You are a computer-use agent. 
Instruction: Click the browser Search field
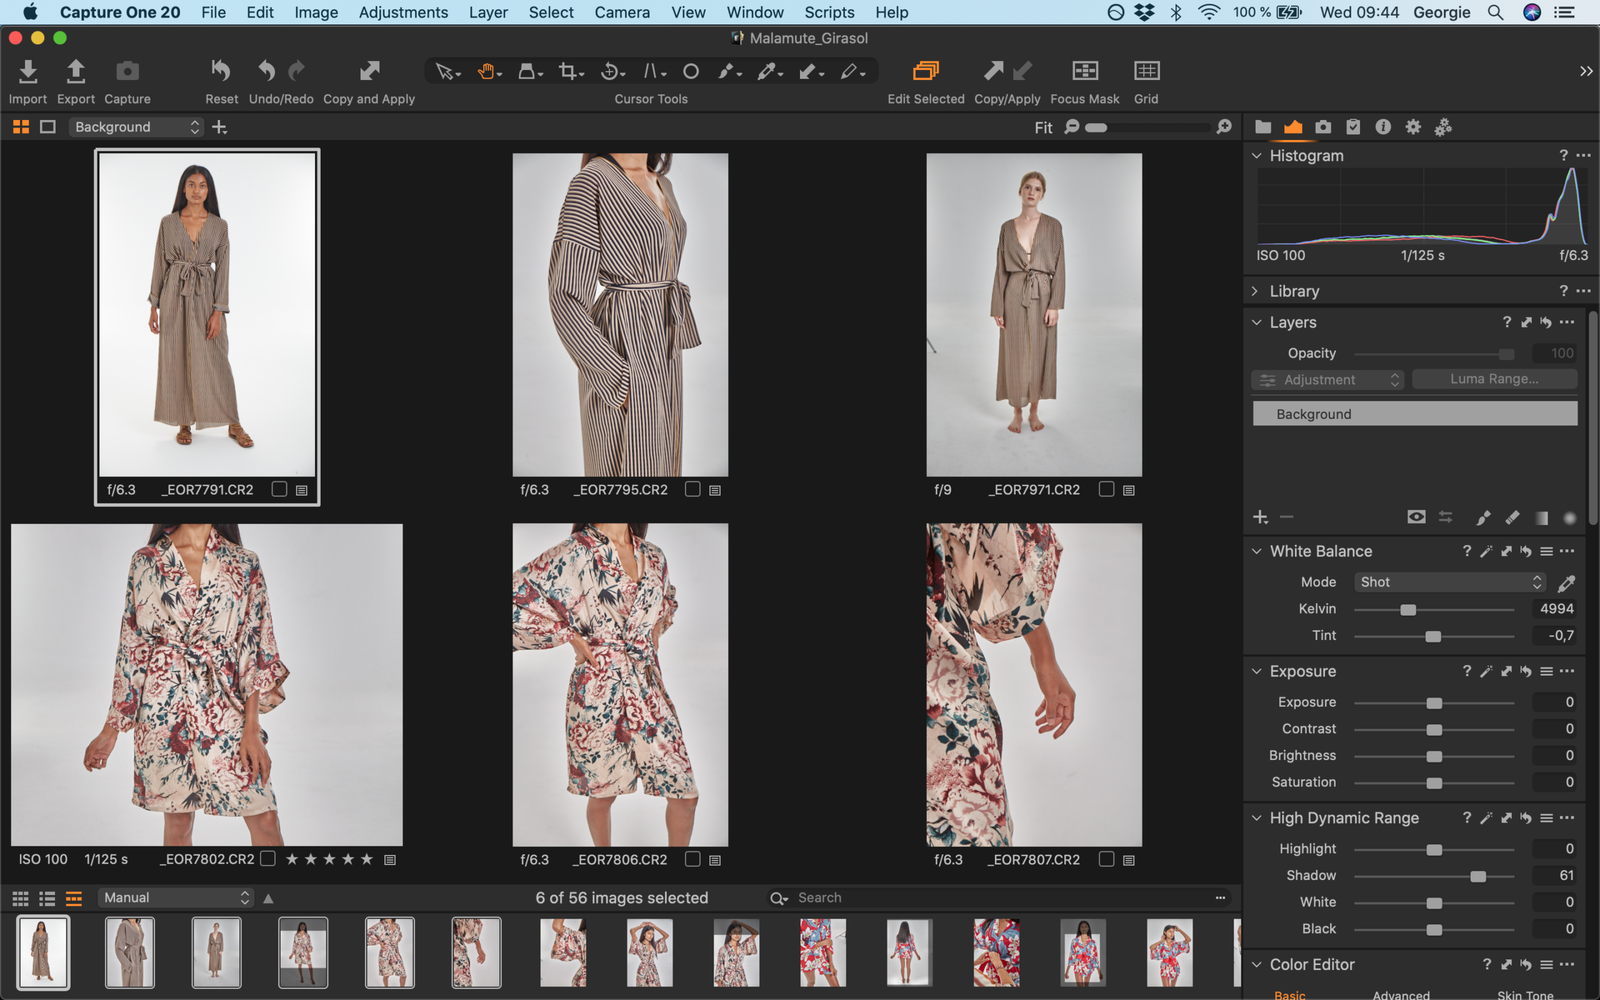click(1000, 898)
